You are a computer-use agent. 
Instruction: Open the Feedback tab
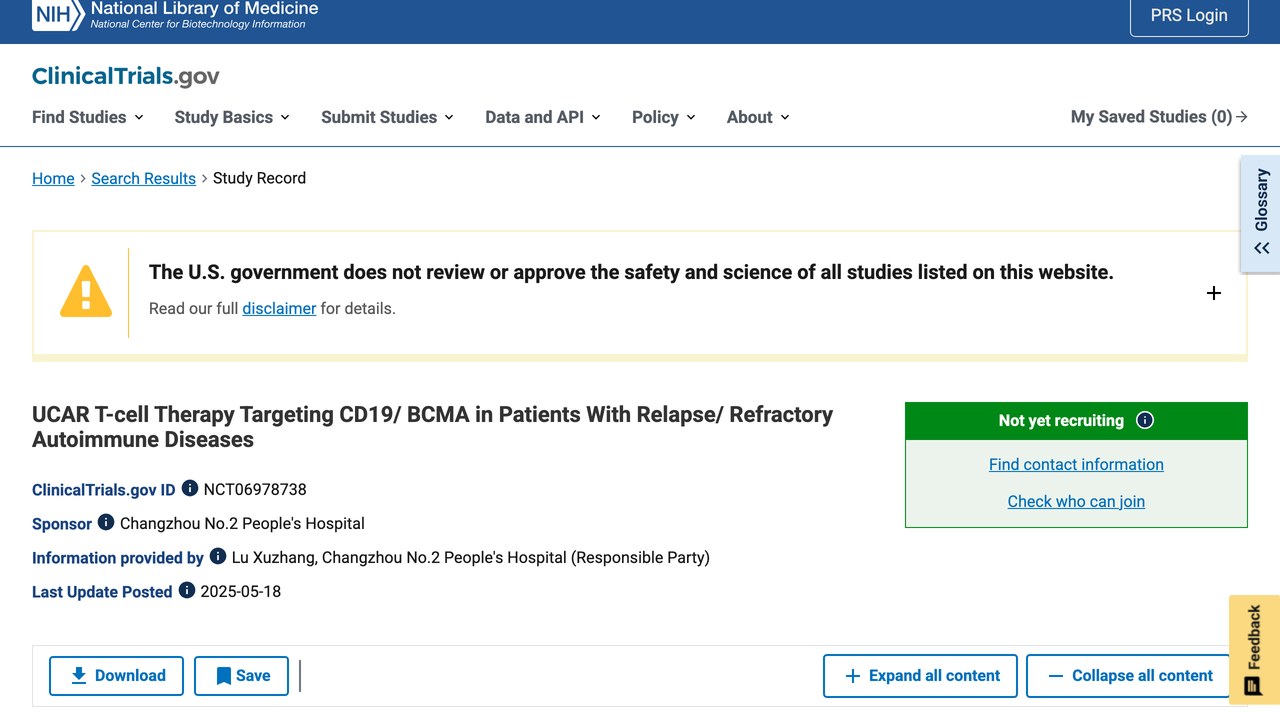pyautogui.click(x=1254, y=650)
